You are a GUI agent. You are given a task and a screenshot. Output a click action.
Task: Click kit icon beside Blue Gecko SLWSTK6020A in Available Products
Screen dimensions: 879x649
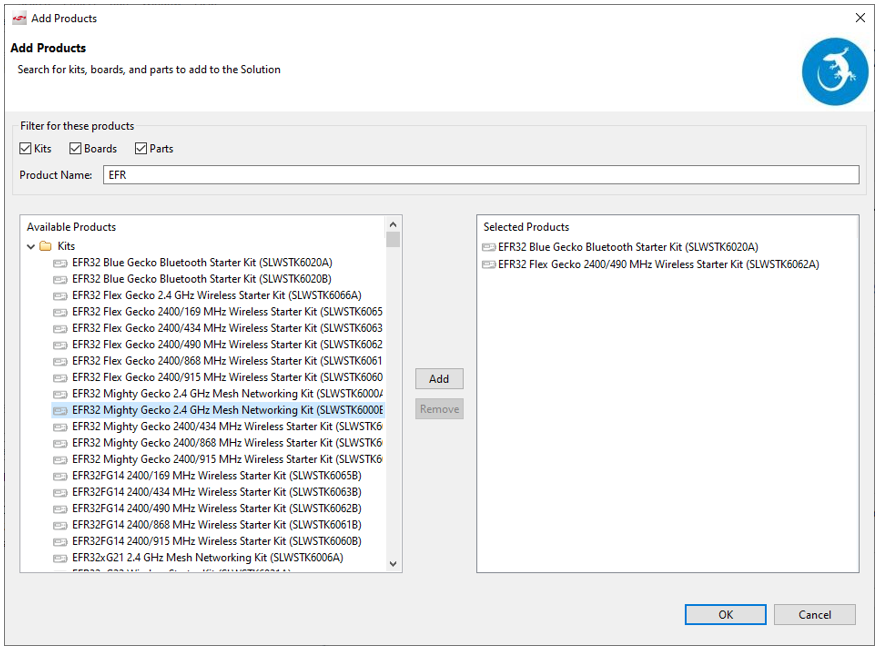[60, 263]
